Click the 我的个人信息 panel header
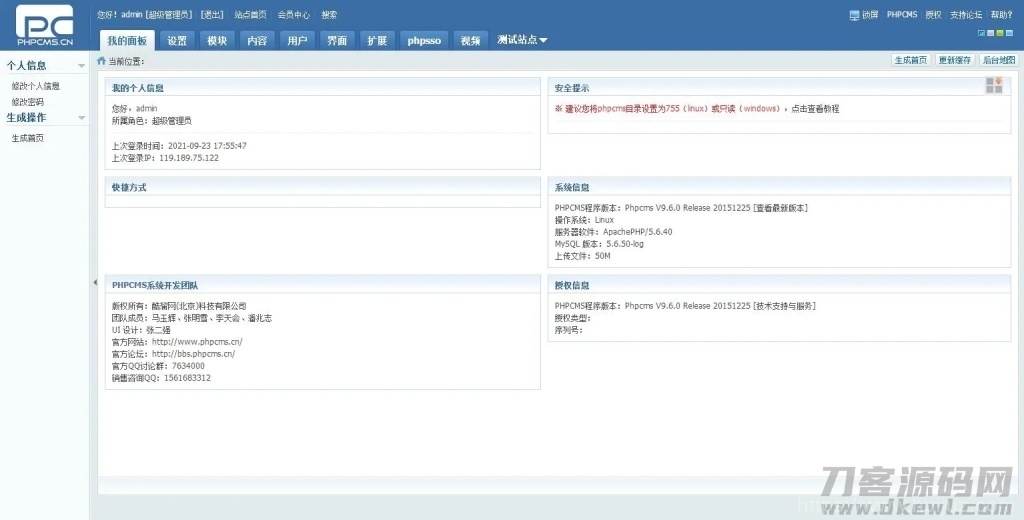 323,88
